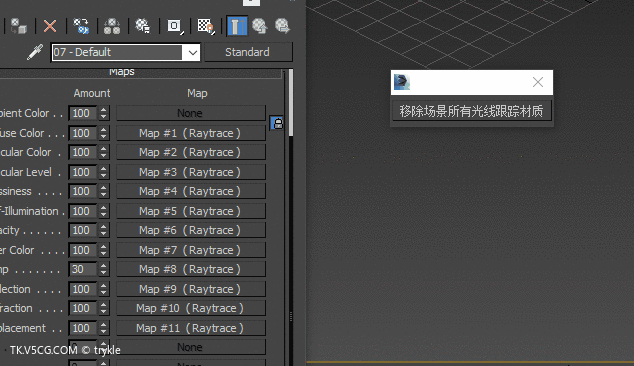Click the Make Material Copy icon
The width and height of the screenshot is (634, 366).
pos(81,26)
